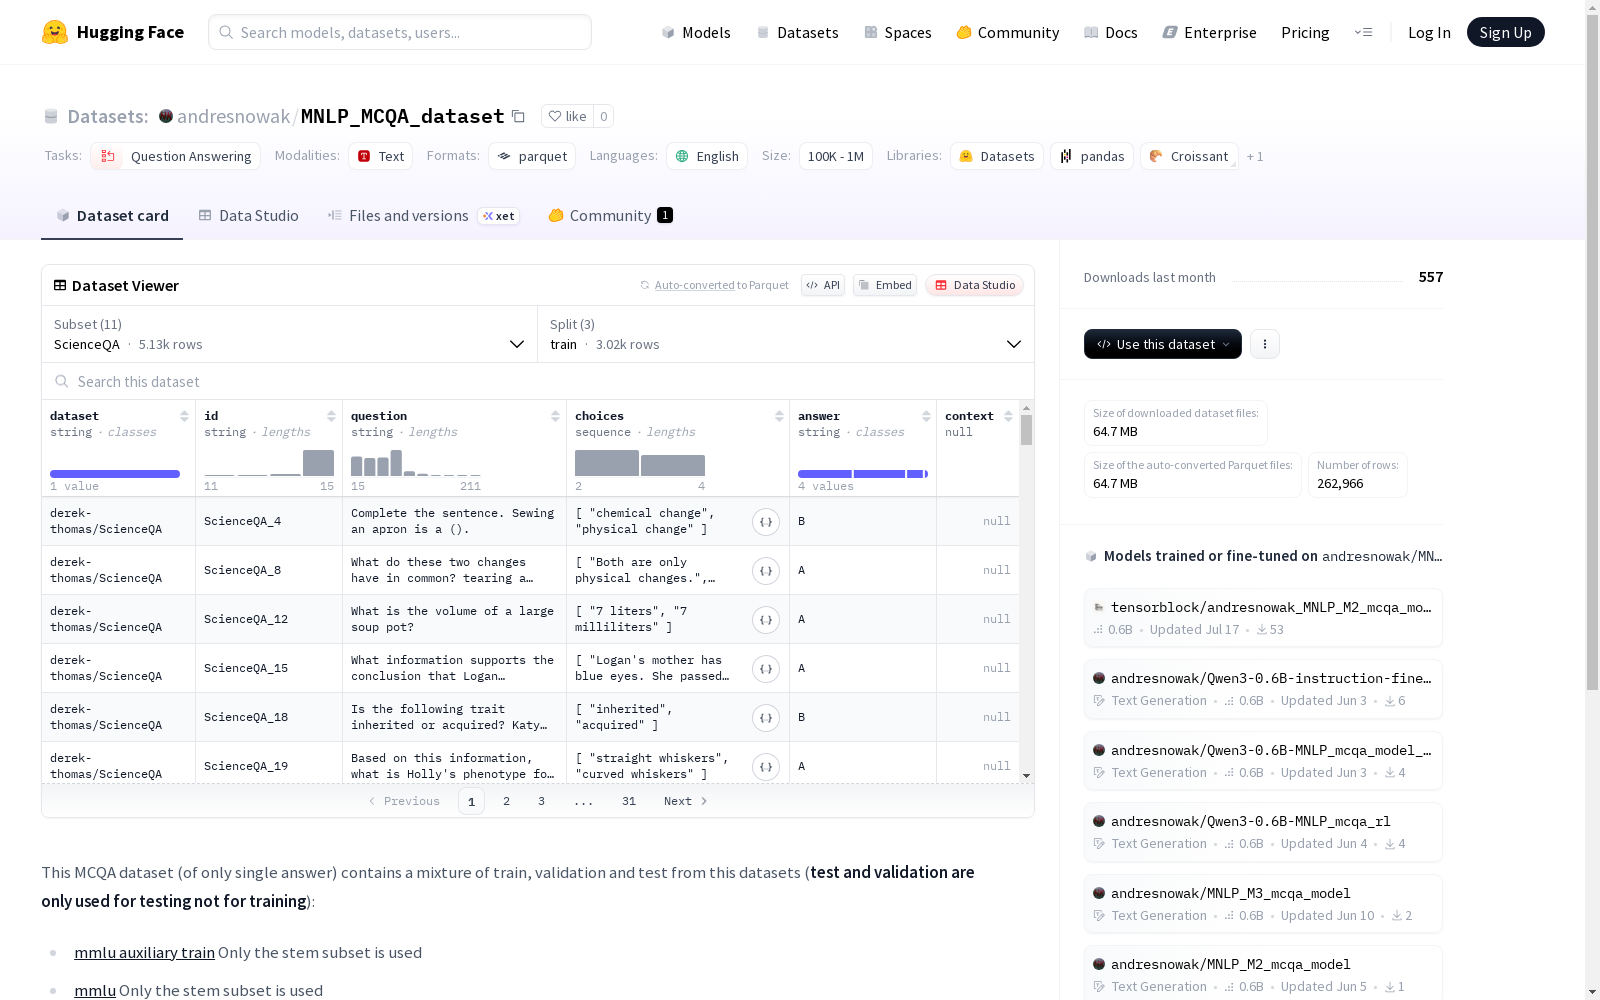Open the Subset ScienceQA dropdown
The image size is (1600, 1000).
290,334
